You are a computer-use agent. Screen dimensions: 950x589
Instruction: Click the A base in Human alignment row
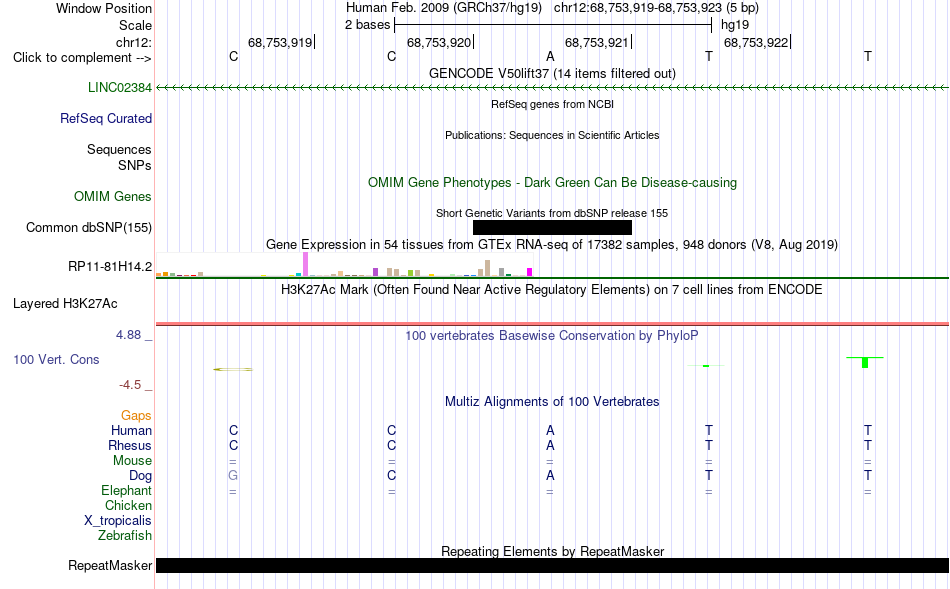pos(550,430)
